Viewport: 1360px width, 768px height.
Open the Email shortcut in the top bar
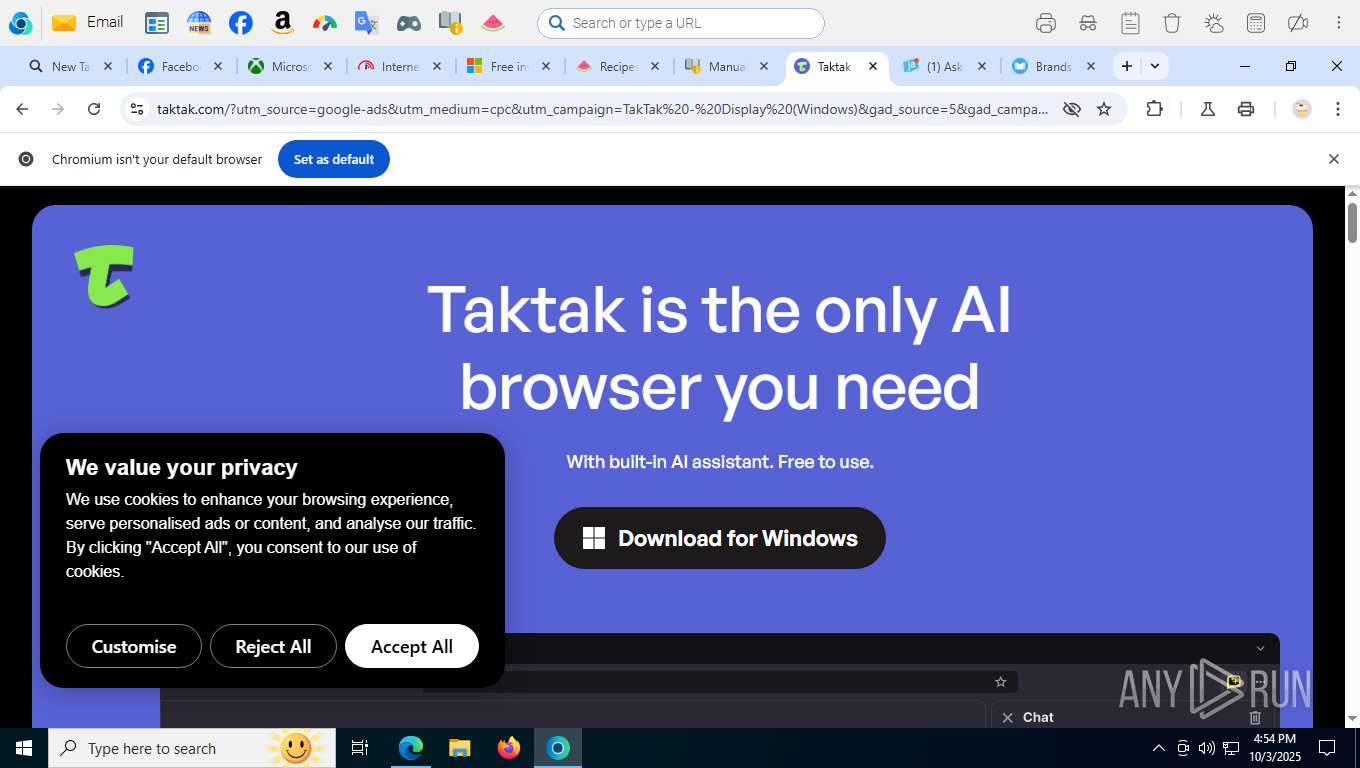coord(88,22)
